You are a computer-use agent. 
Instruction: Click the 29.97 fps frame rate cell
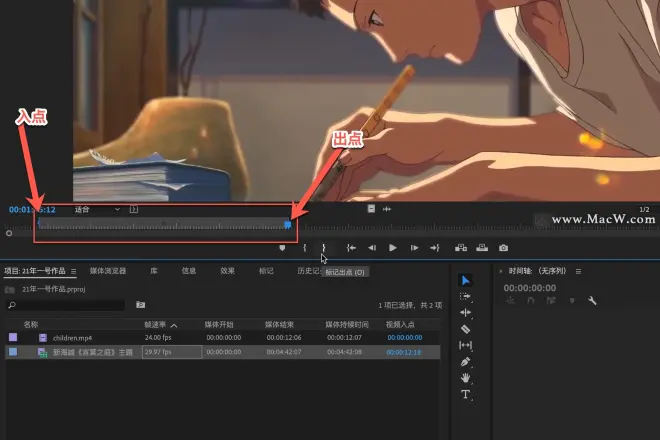click(x=172, y=352)
